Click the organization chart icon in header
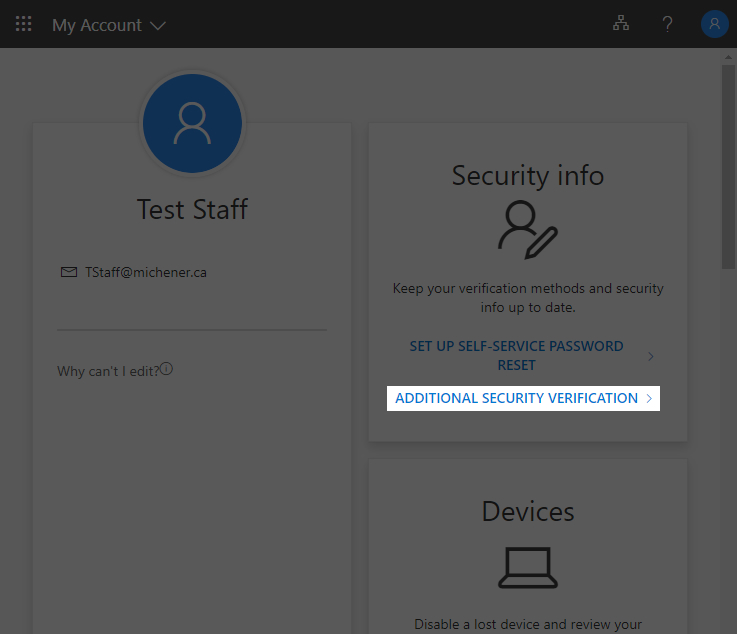 tap(621, 24)
